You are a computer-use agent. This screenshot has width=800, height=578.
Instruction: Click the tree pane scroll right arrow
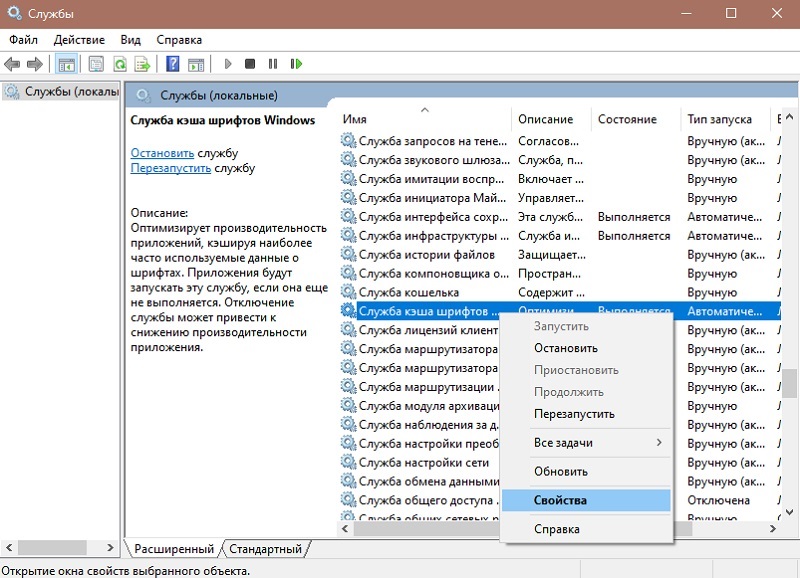click(x=110, y=548)
